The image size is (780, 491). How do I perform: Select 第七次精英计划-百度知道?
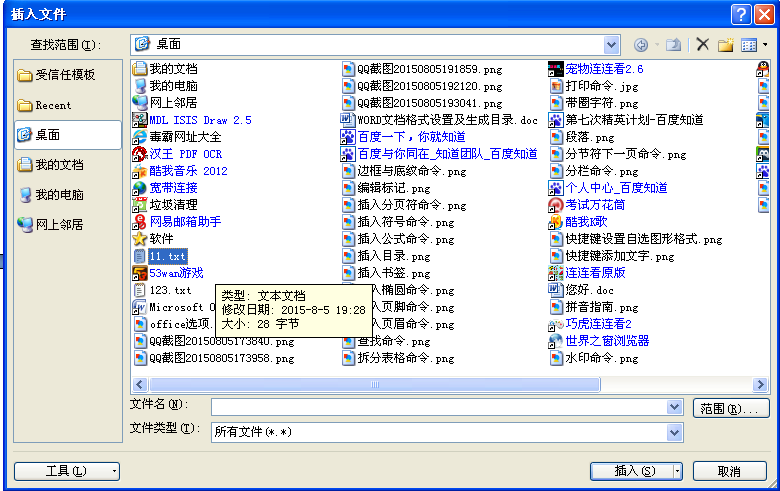626,120
